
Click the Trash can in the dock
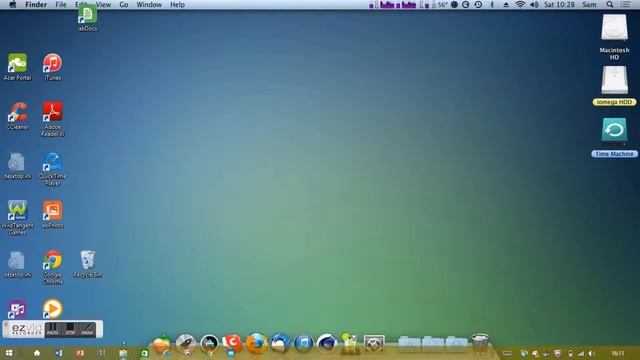click(x=480, y=342)
